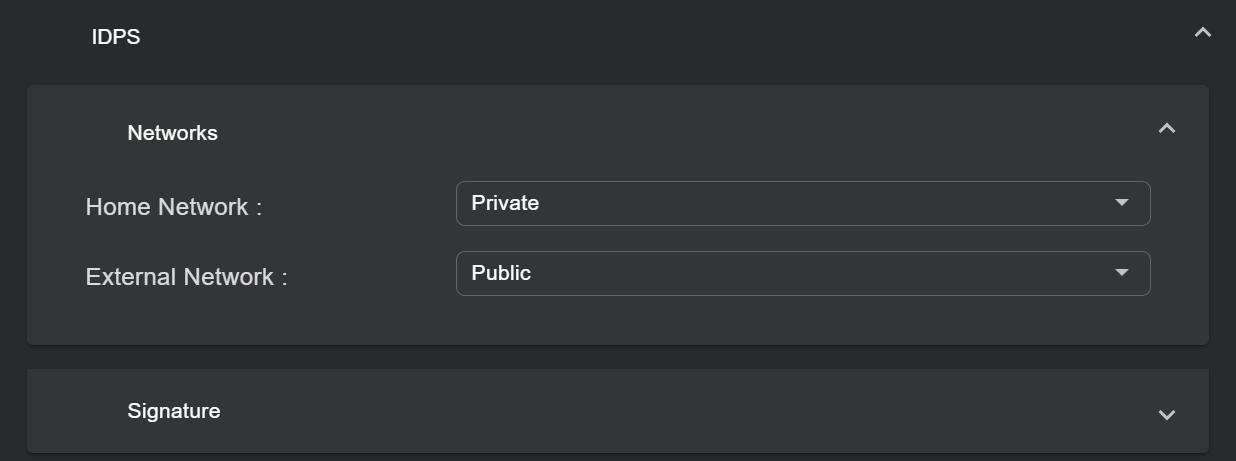Click the External Network dropdown arrow

1121,273
